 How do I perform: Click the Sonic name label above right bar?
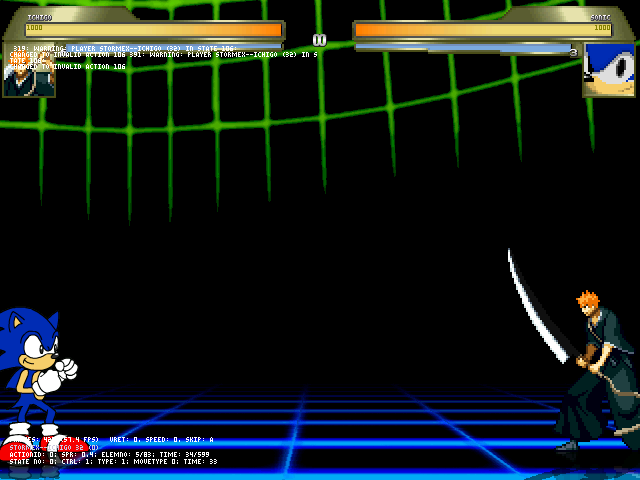[x=599, y=17]
